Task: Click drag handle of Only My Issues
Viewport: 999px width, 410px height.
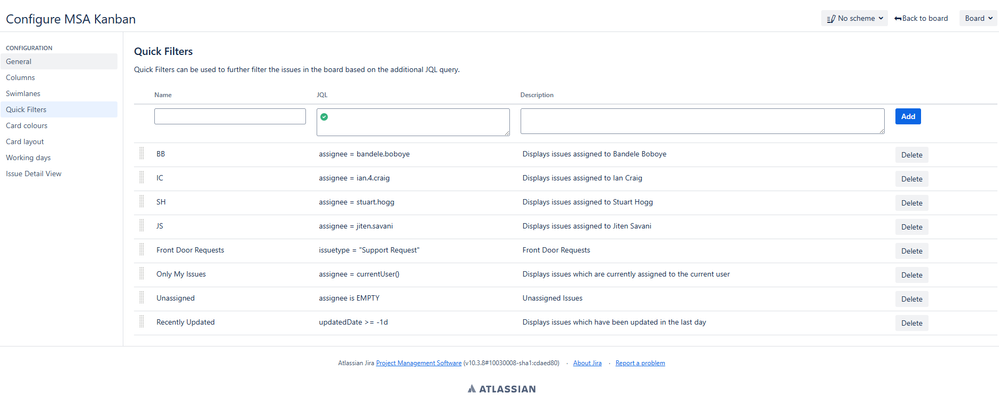Action: 142,274
